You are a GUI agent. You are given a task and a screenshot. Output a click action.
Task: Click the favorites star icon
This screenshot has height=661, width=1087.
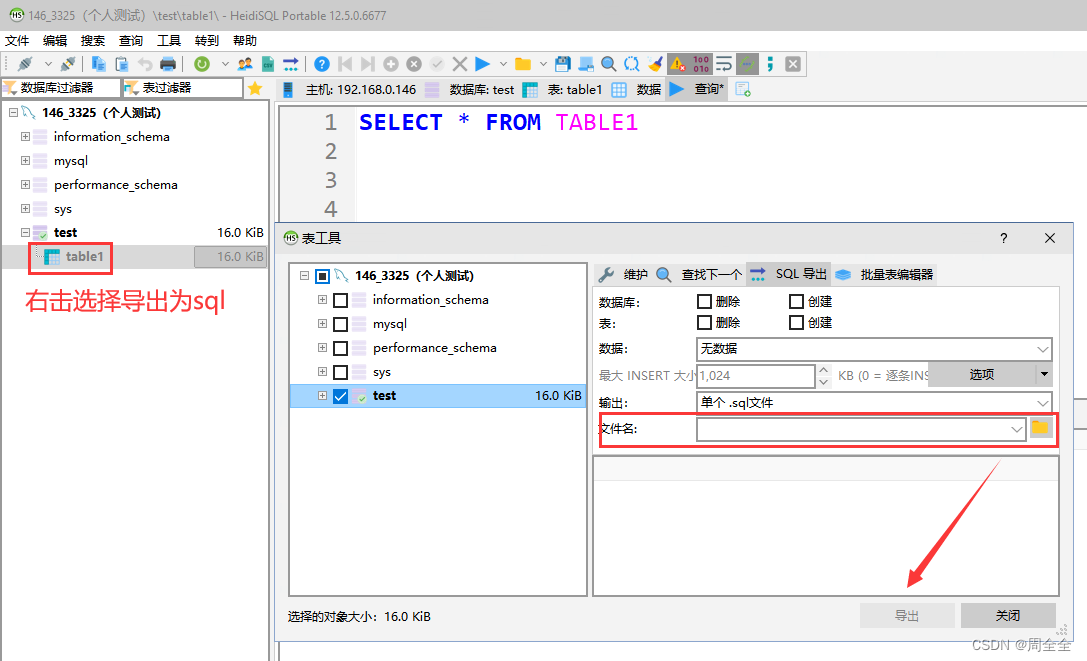(255, 88)
